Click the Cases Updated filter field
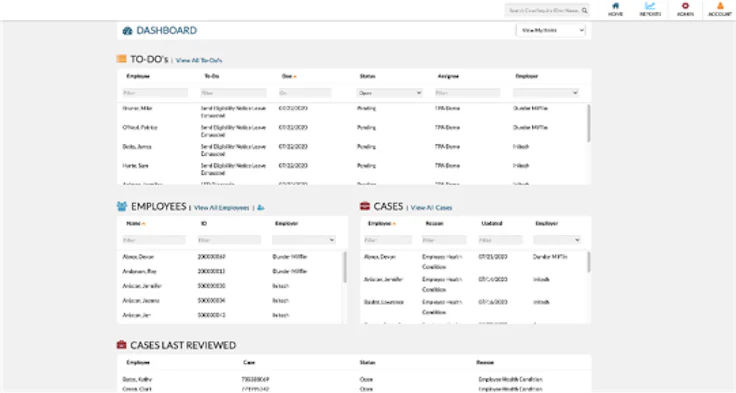Image resolution: width=736 pixels, height=393 pixels. (x=500, y=240)
